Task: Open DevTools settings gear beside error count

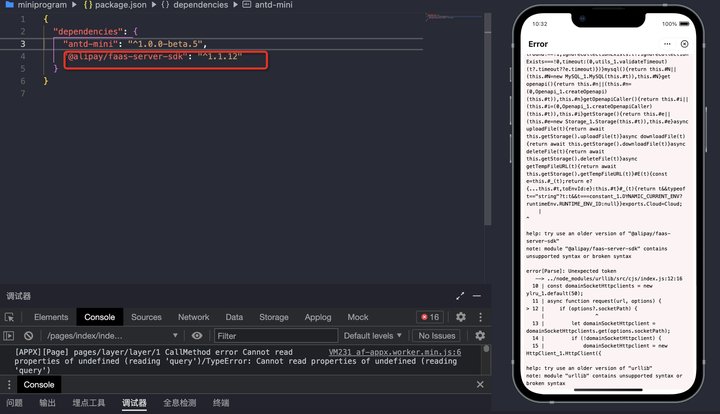Action: 461,317
